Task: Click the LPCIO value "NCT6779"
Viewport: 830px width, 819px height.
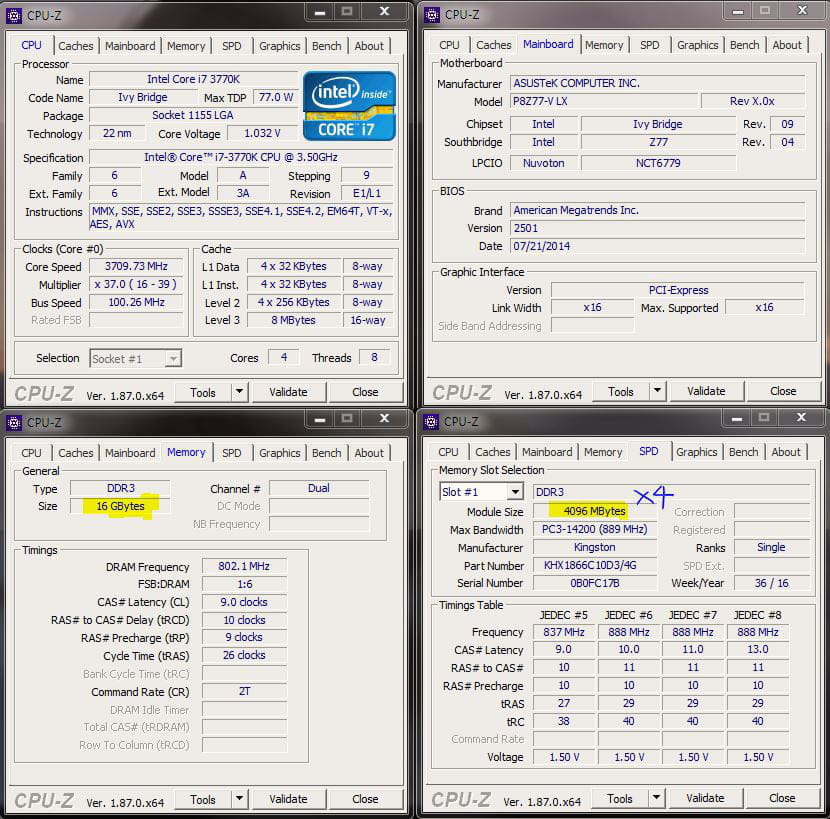Action: (658, 163)
